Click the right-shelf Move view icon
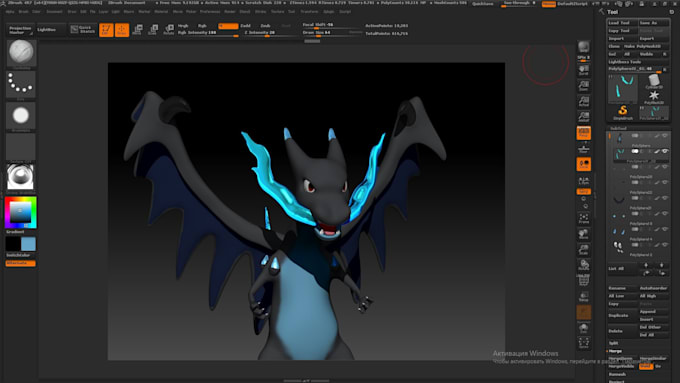Screen dimensions: 680x383 coord(584,235)
